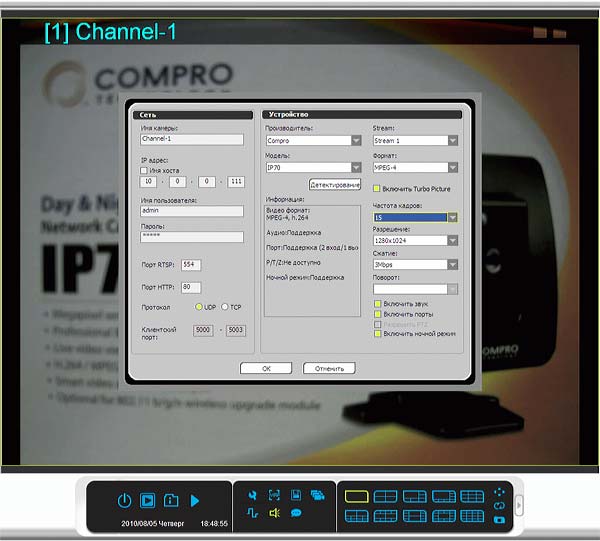Open playback mode with framed play icon
Image resolution: width=600 pixels, height=541 pixels.
click(148, 501)
